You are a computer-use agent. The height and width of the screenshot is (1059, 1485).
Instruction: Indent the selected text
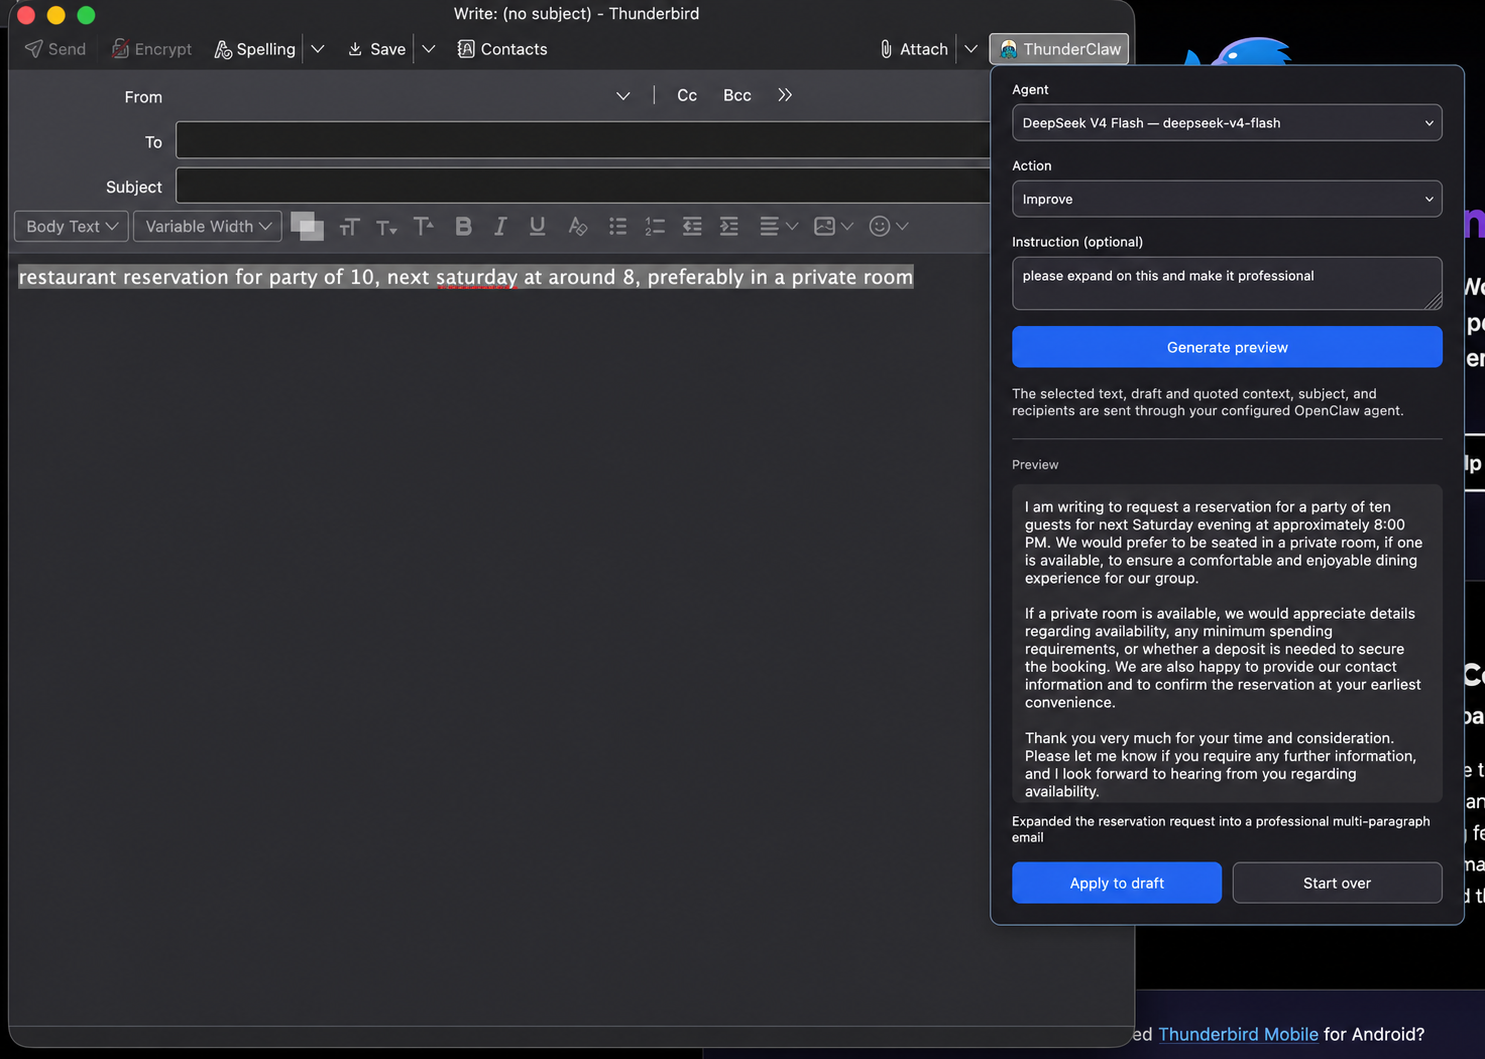coord(729,227)
